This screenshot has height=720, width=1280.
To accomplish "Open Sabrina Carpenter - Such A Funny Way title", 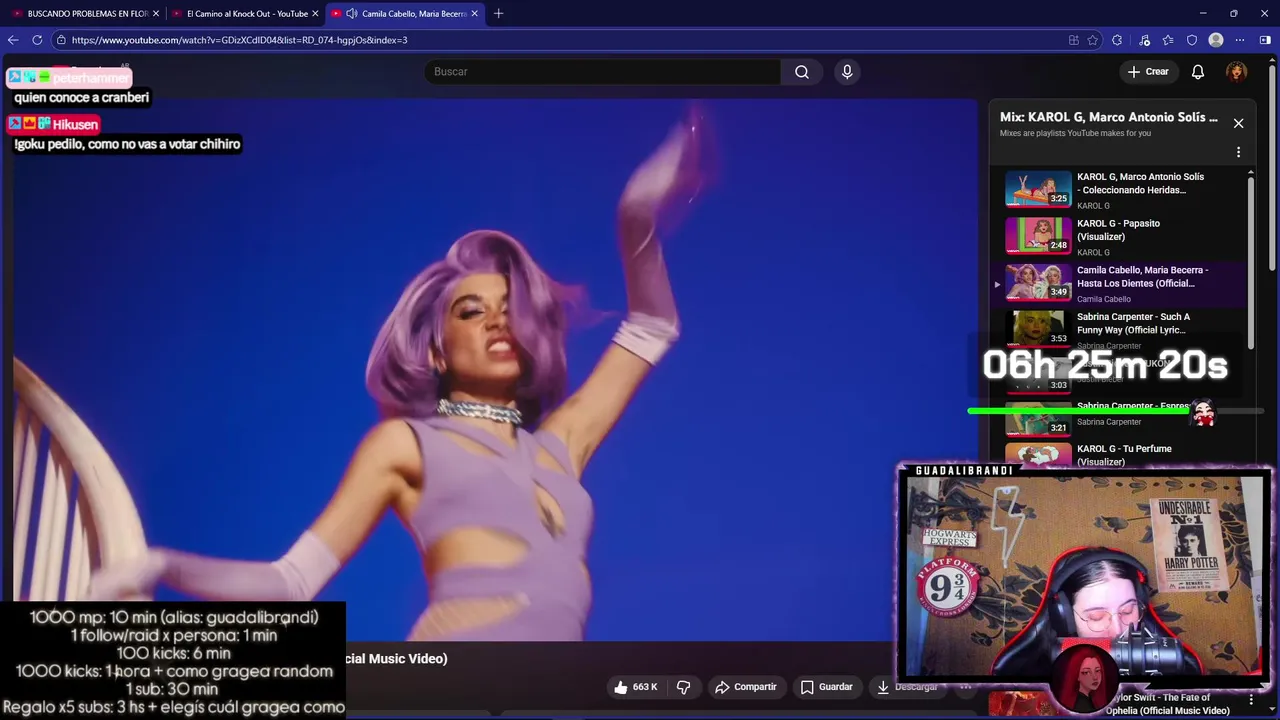I will pos(1133,323).
